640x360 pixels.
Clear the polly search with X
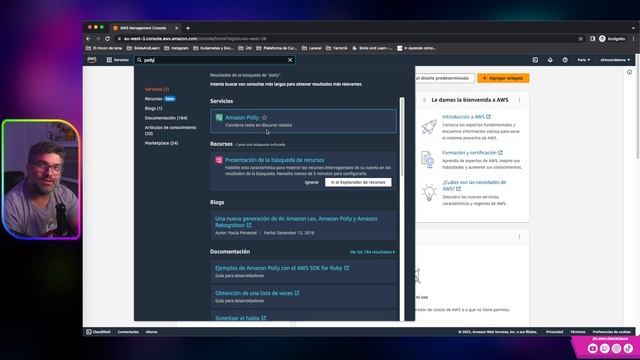[x=290, y=60]
